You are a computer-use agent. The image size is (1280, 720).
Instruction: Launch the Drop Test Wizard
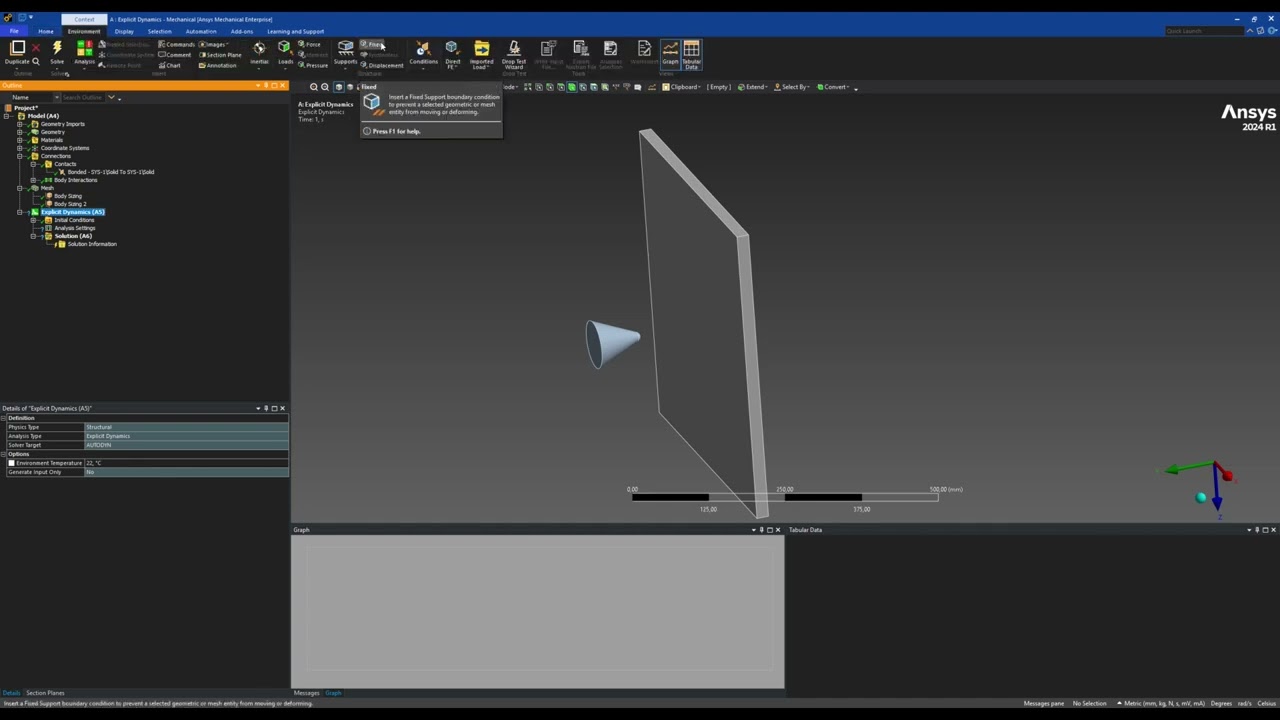[514, 54]
